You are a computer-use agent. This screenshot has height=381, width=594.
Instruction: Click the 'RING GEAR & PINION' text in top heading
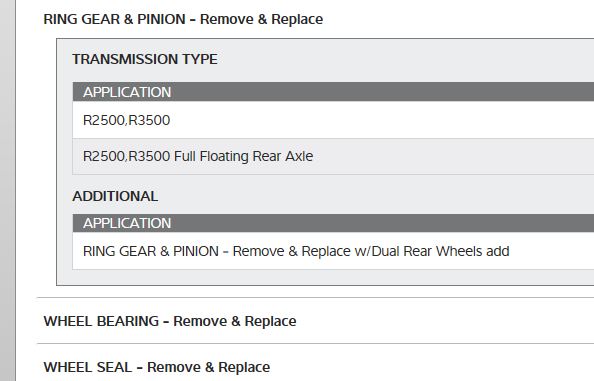[114, 19]
